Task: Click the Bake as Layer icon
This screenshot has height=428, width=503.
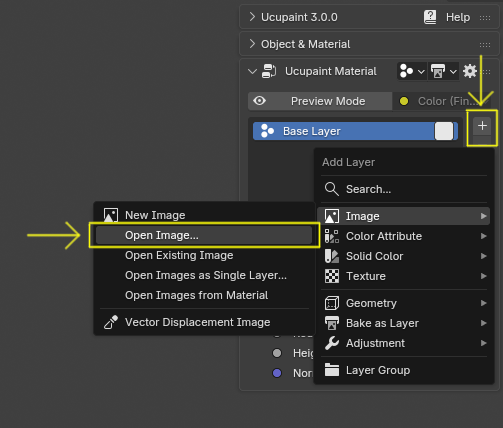Action: [x=332, y=323]
